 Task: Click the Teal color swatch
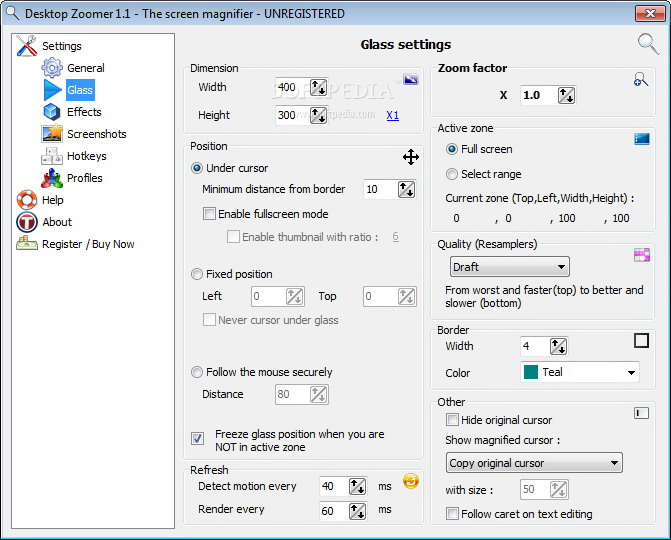pyautogui.click(x=530, y=372)
